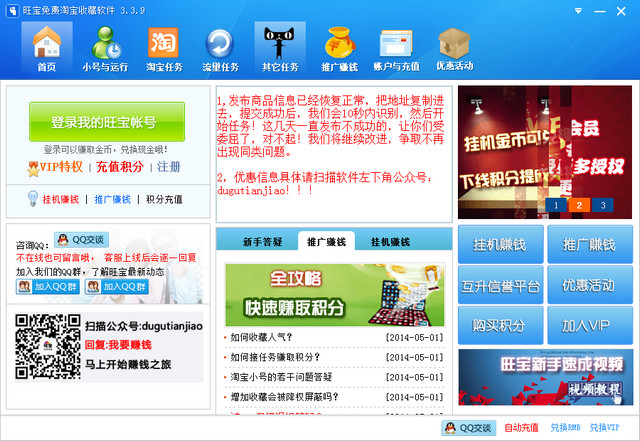
Task: Click the 兑换RMB link
Action: [x=565, y=428]
